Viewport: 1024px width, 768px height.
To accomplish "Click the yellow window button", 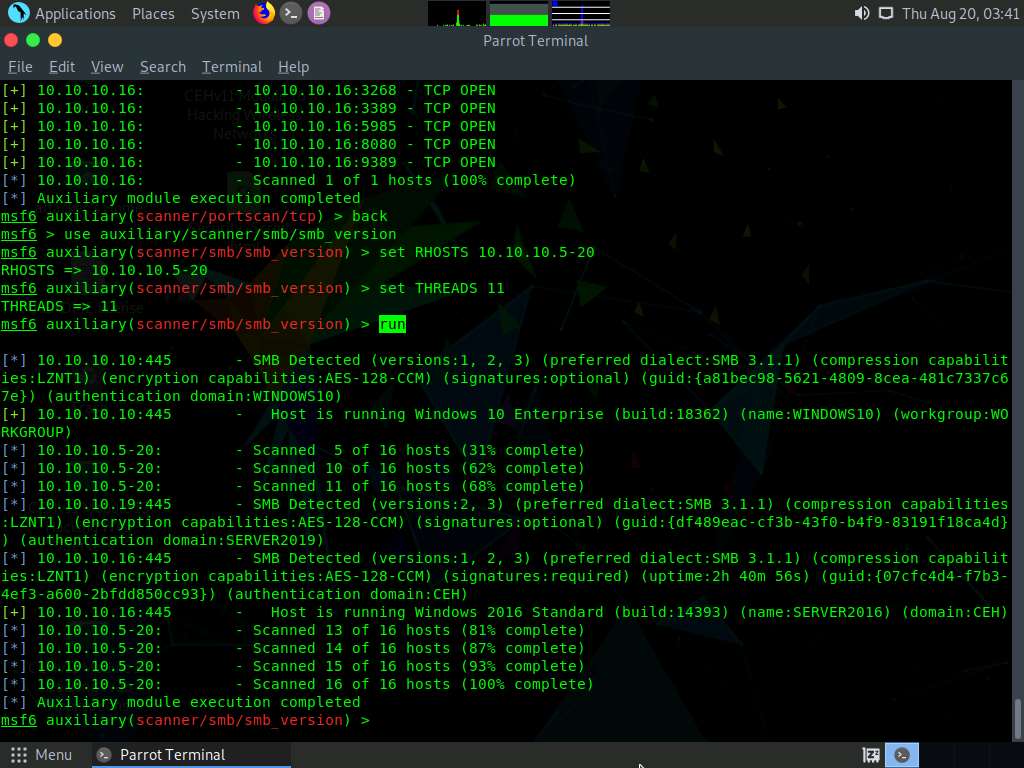I will pos(56,40).
